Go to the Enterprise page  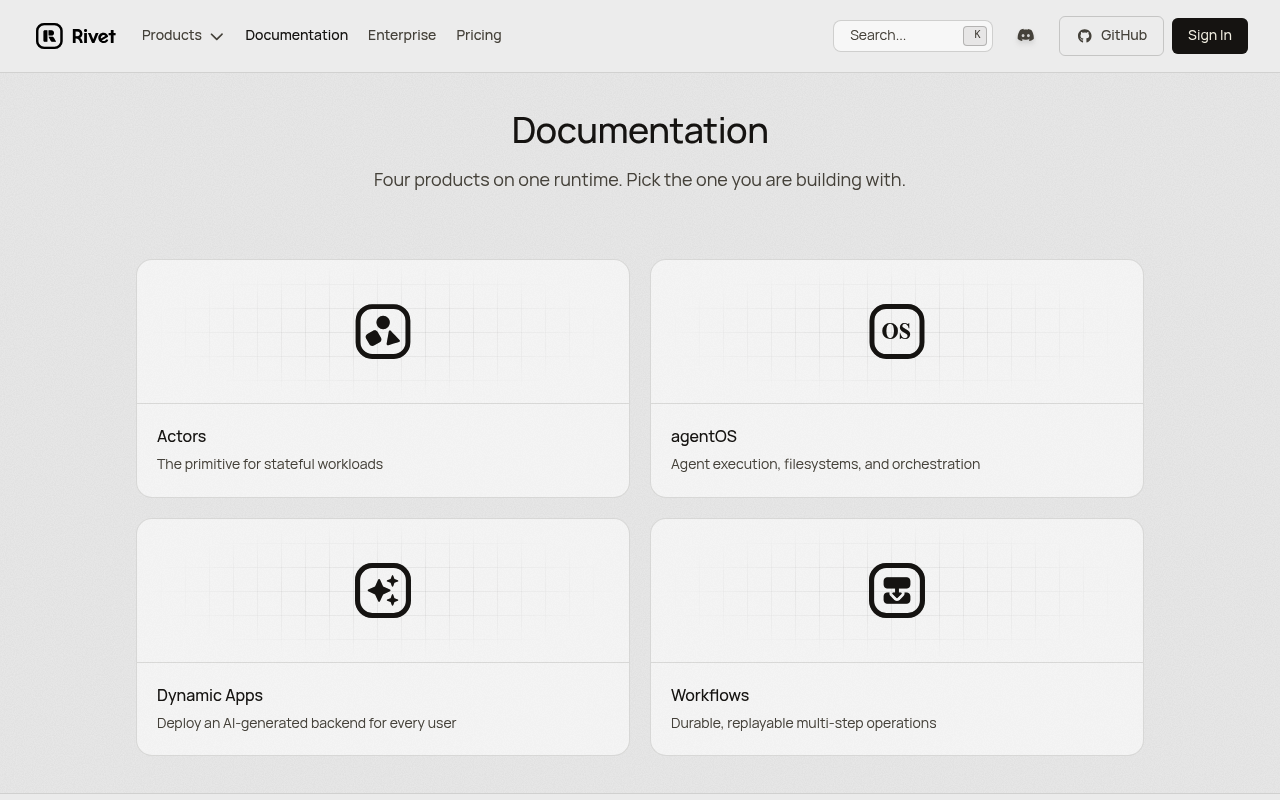(402, 35)
